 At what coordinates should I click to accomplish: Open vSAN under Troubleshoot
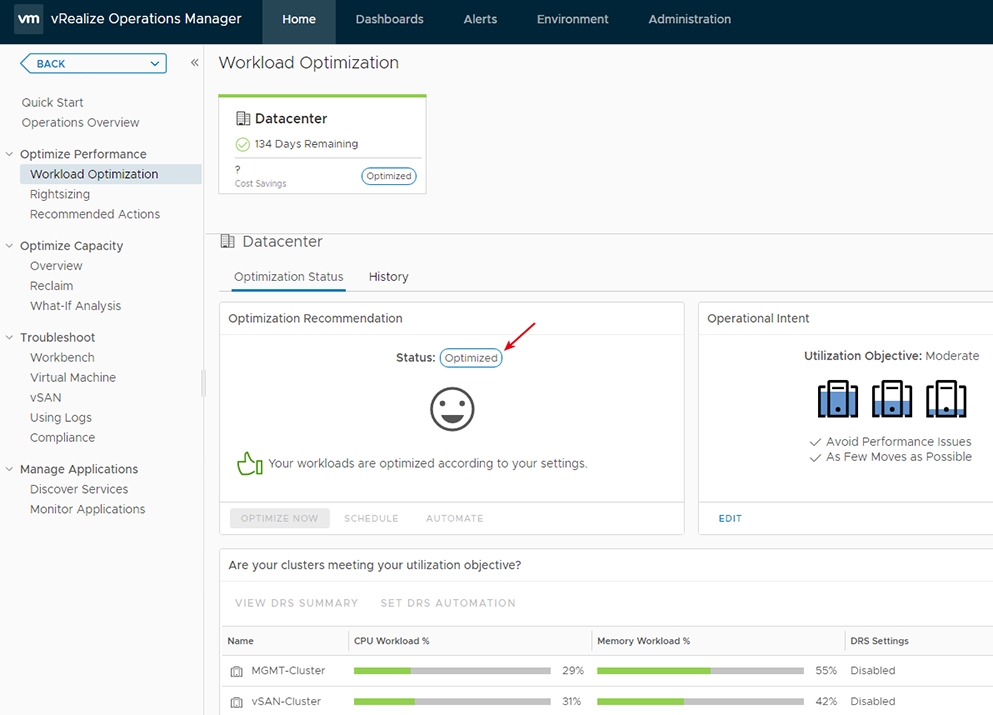tap(46, 398)
